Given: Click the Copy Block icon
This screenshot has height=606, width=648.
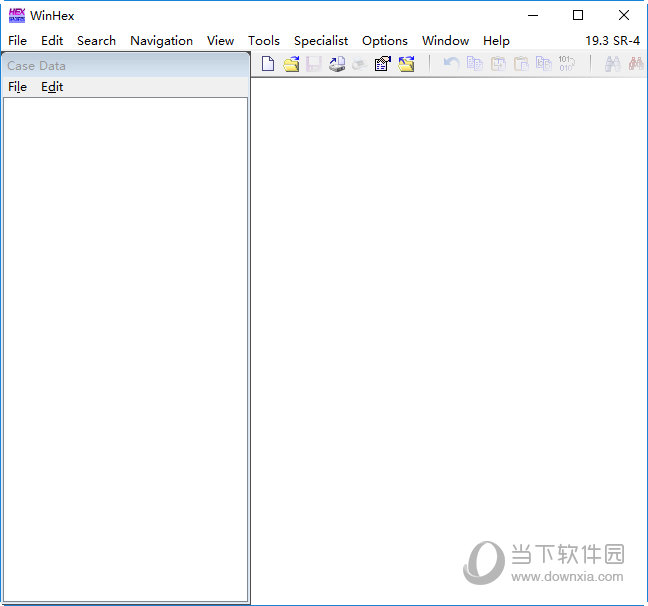Looking at the screenshot, I should point(474,64).
